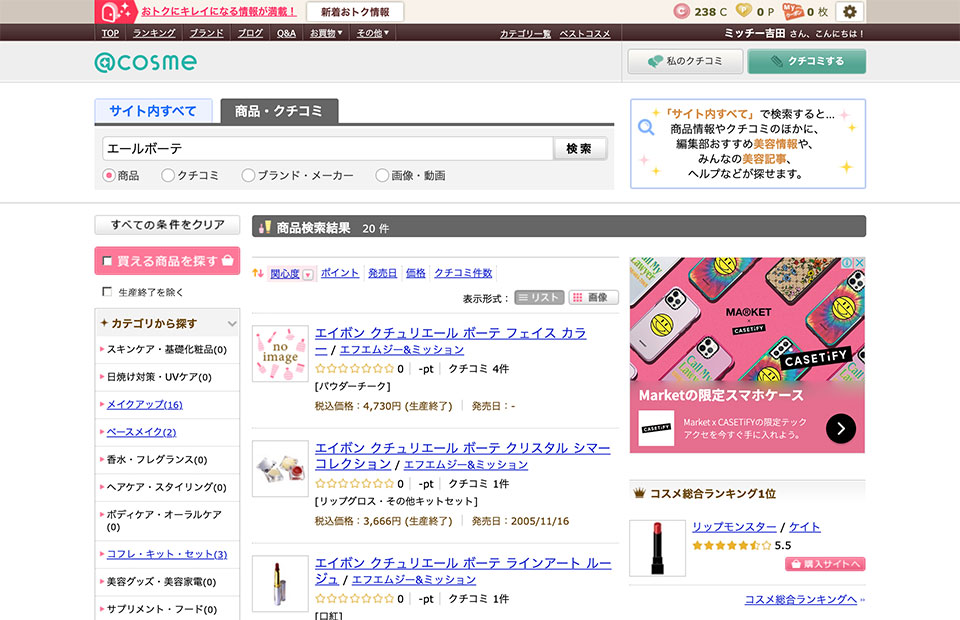The height and width of the screenshot is (620, 960).
Task: Open the ベストコスメ link
Action: (x=585, y=34)
